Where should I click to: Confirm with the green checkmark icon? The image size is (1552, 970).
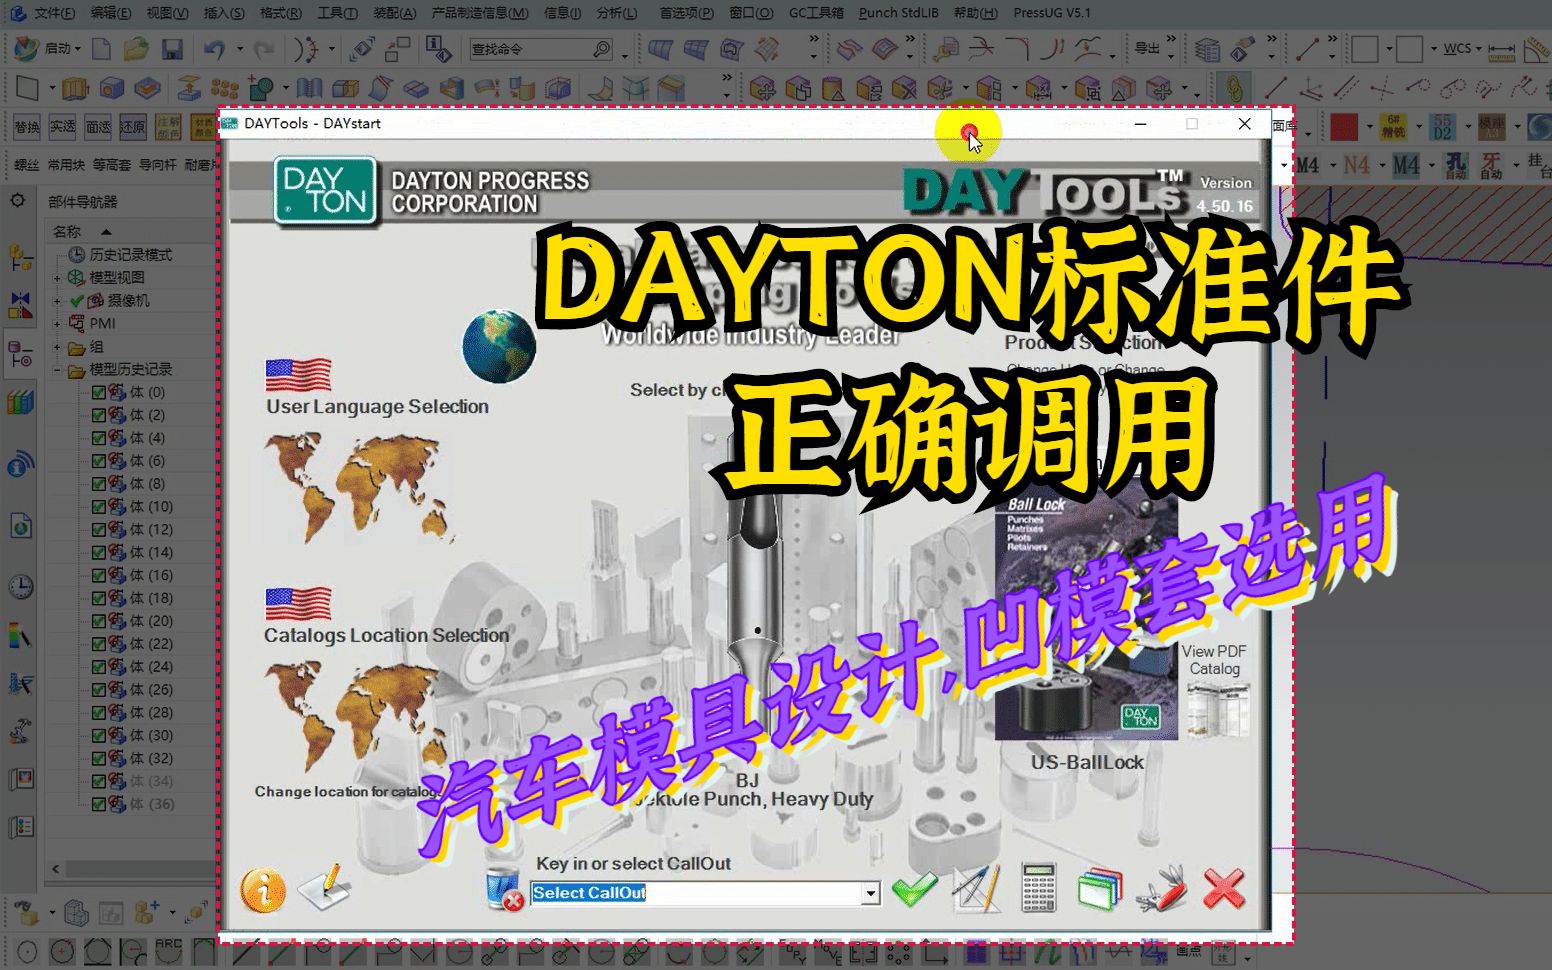point(914,888)
